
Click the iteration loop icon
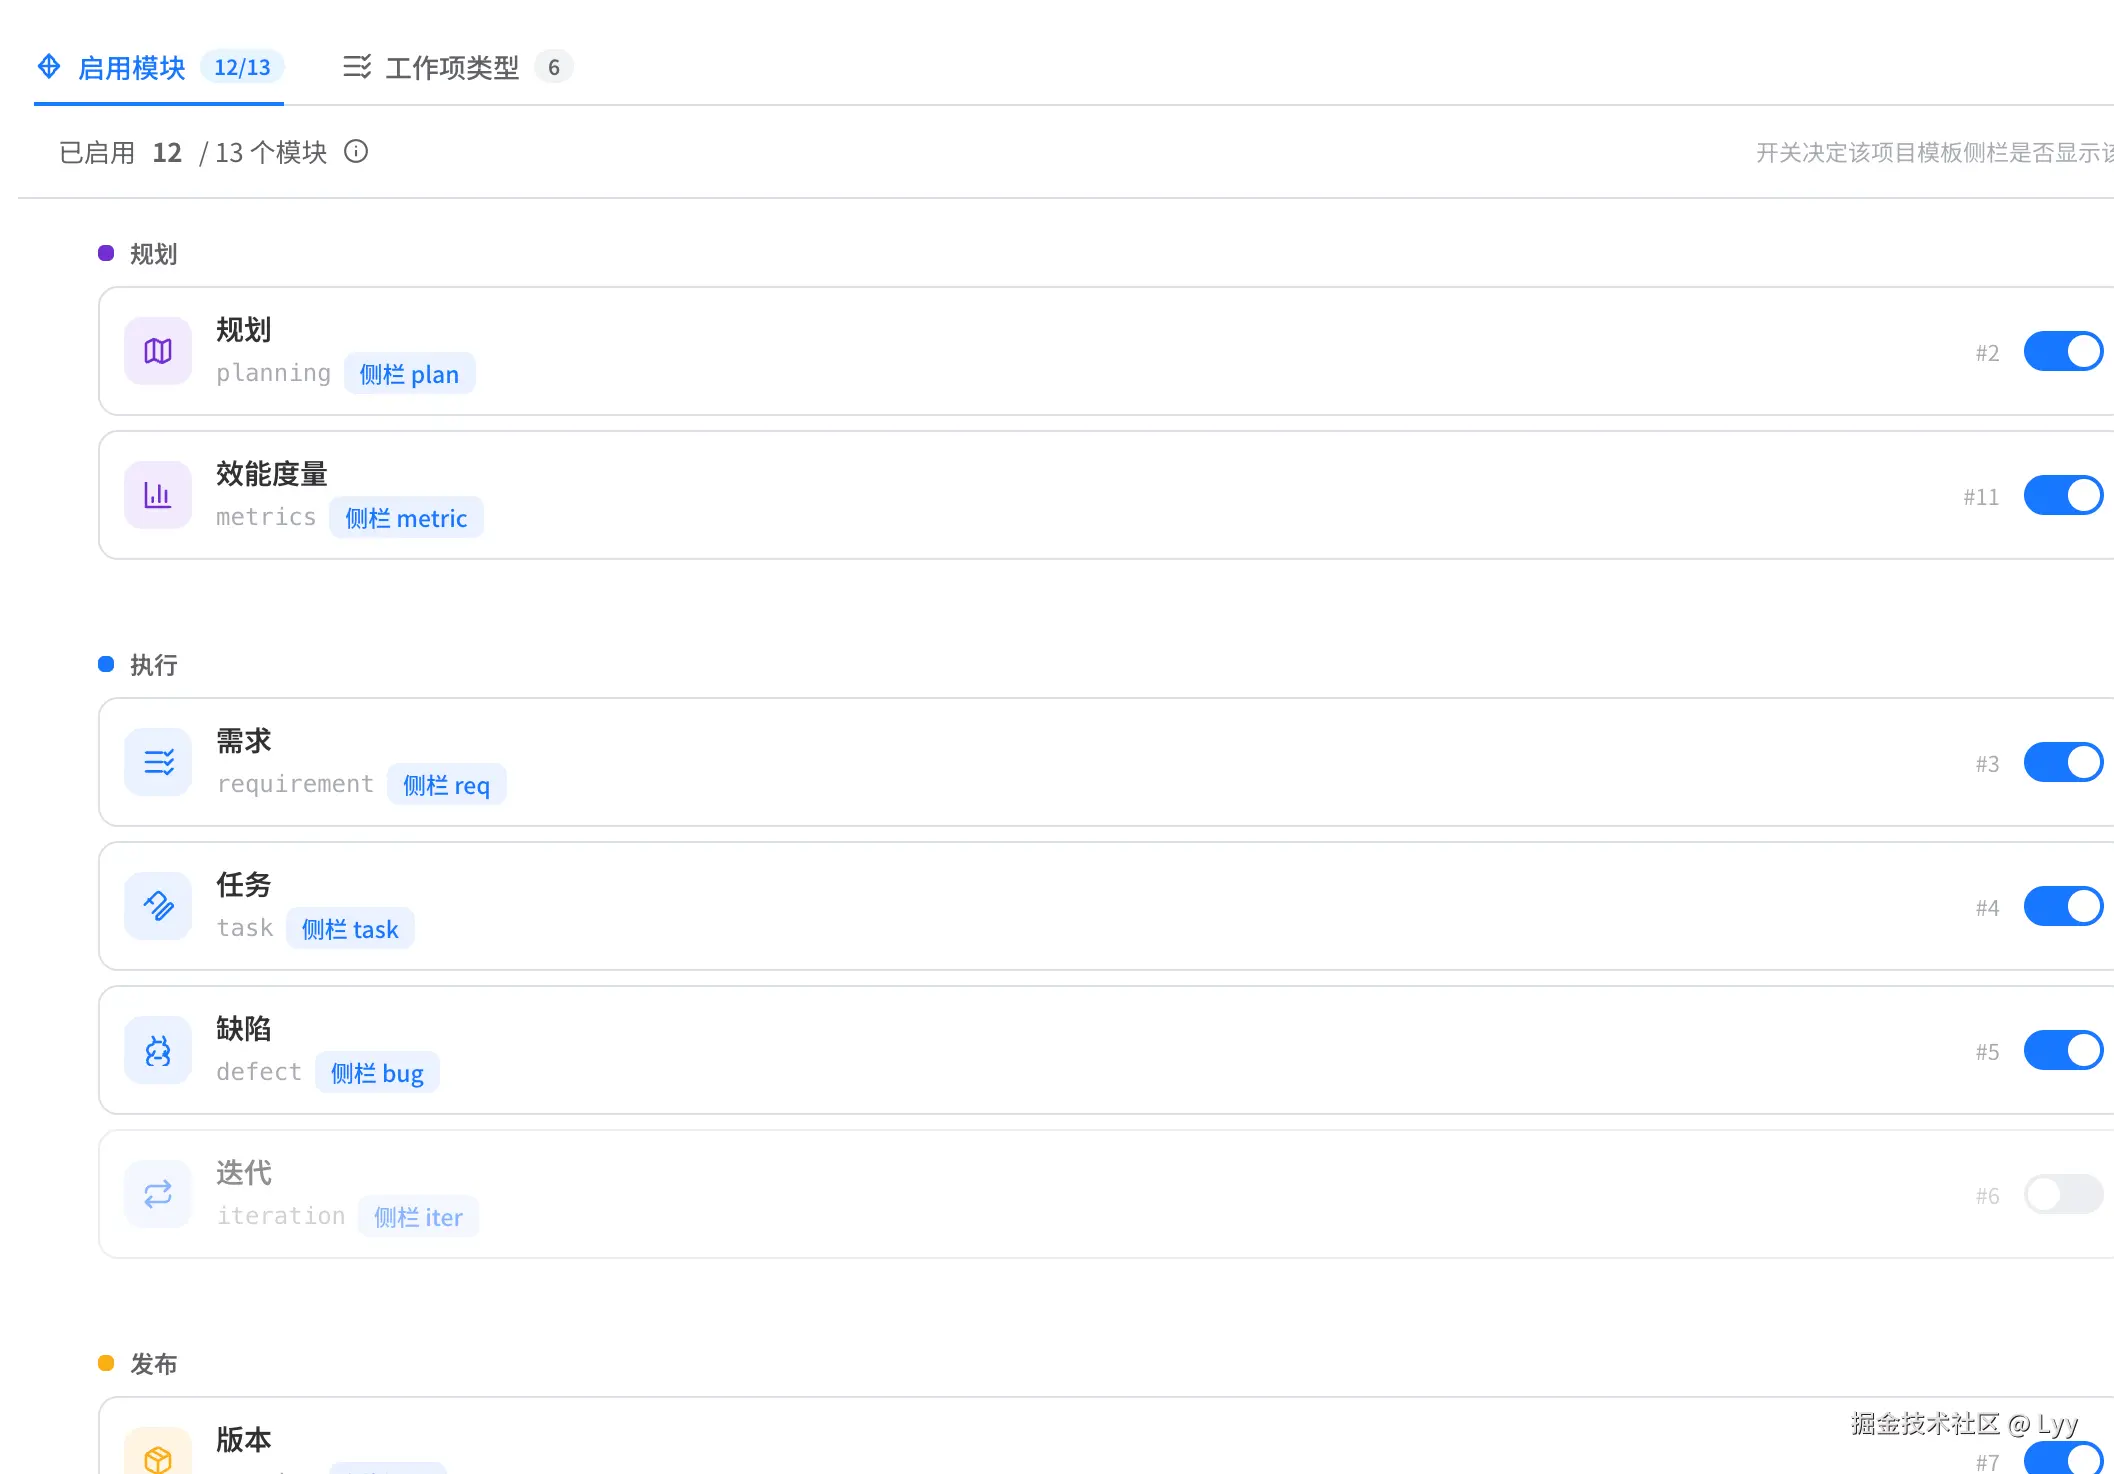click(x=158, y=1194)
